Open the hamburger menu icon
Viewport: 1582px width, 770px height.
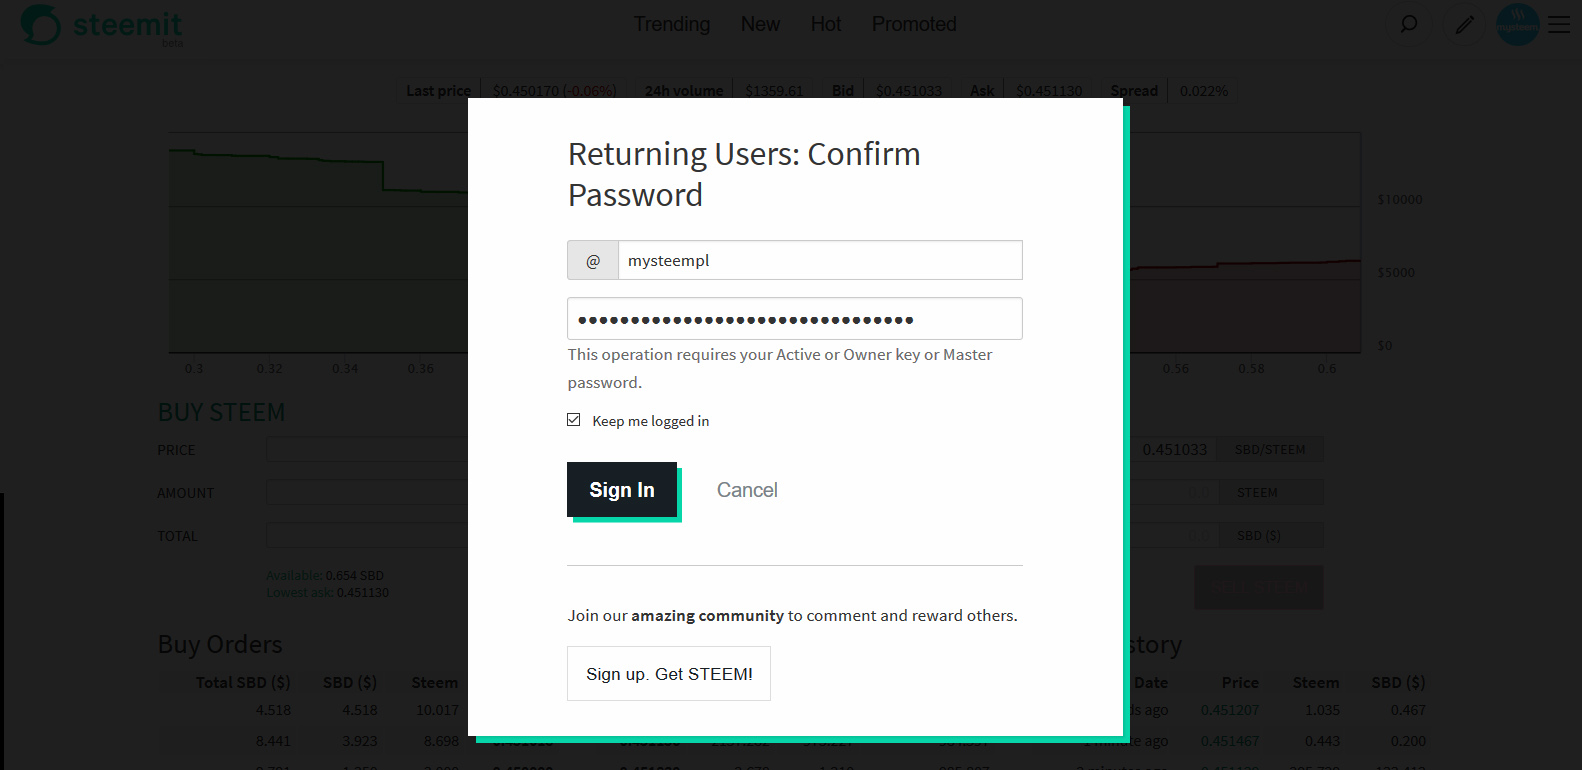1559,24
